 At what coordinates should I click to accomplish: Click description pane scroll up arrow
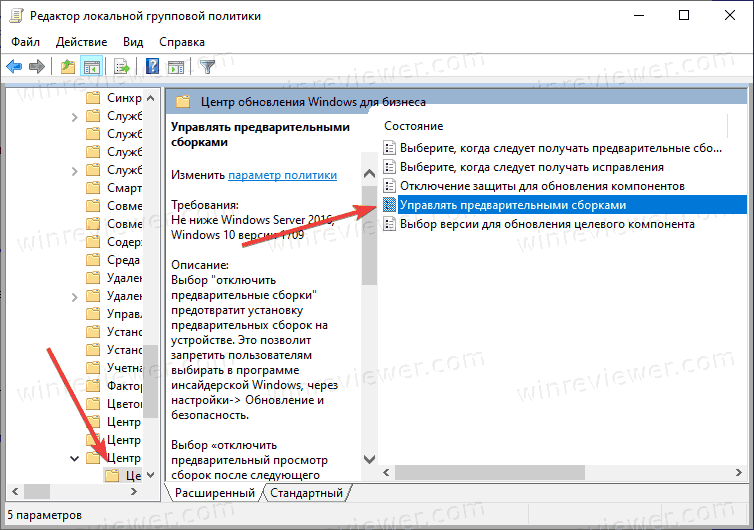[369, 173]
